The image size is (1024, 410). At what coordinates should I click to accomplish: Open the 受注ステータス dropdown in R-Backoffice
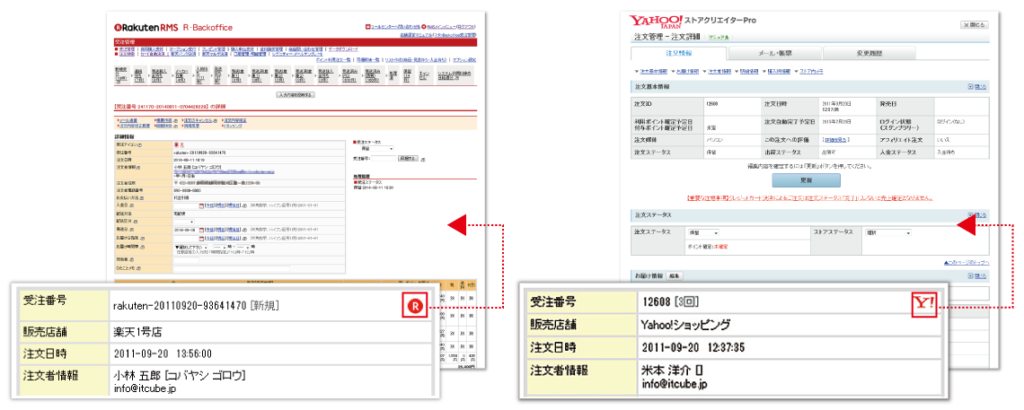click(377, 149)
